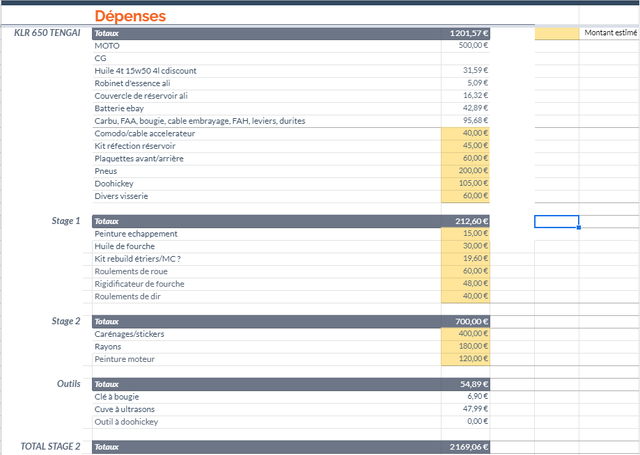The height and width of the screenshot is (455, 640).
Task: Click the amount '105,00 €'
Action: 465,183
